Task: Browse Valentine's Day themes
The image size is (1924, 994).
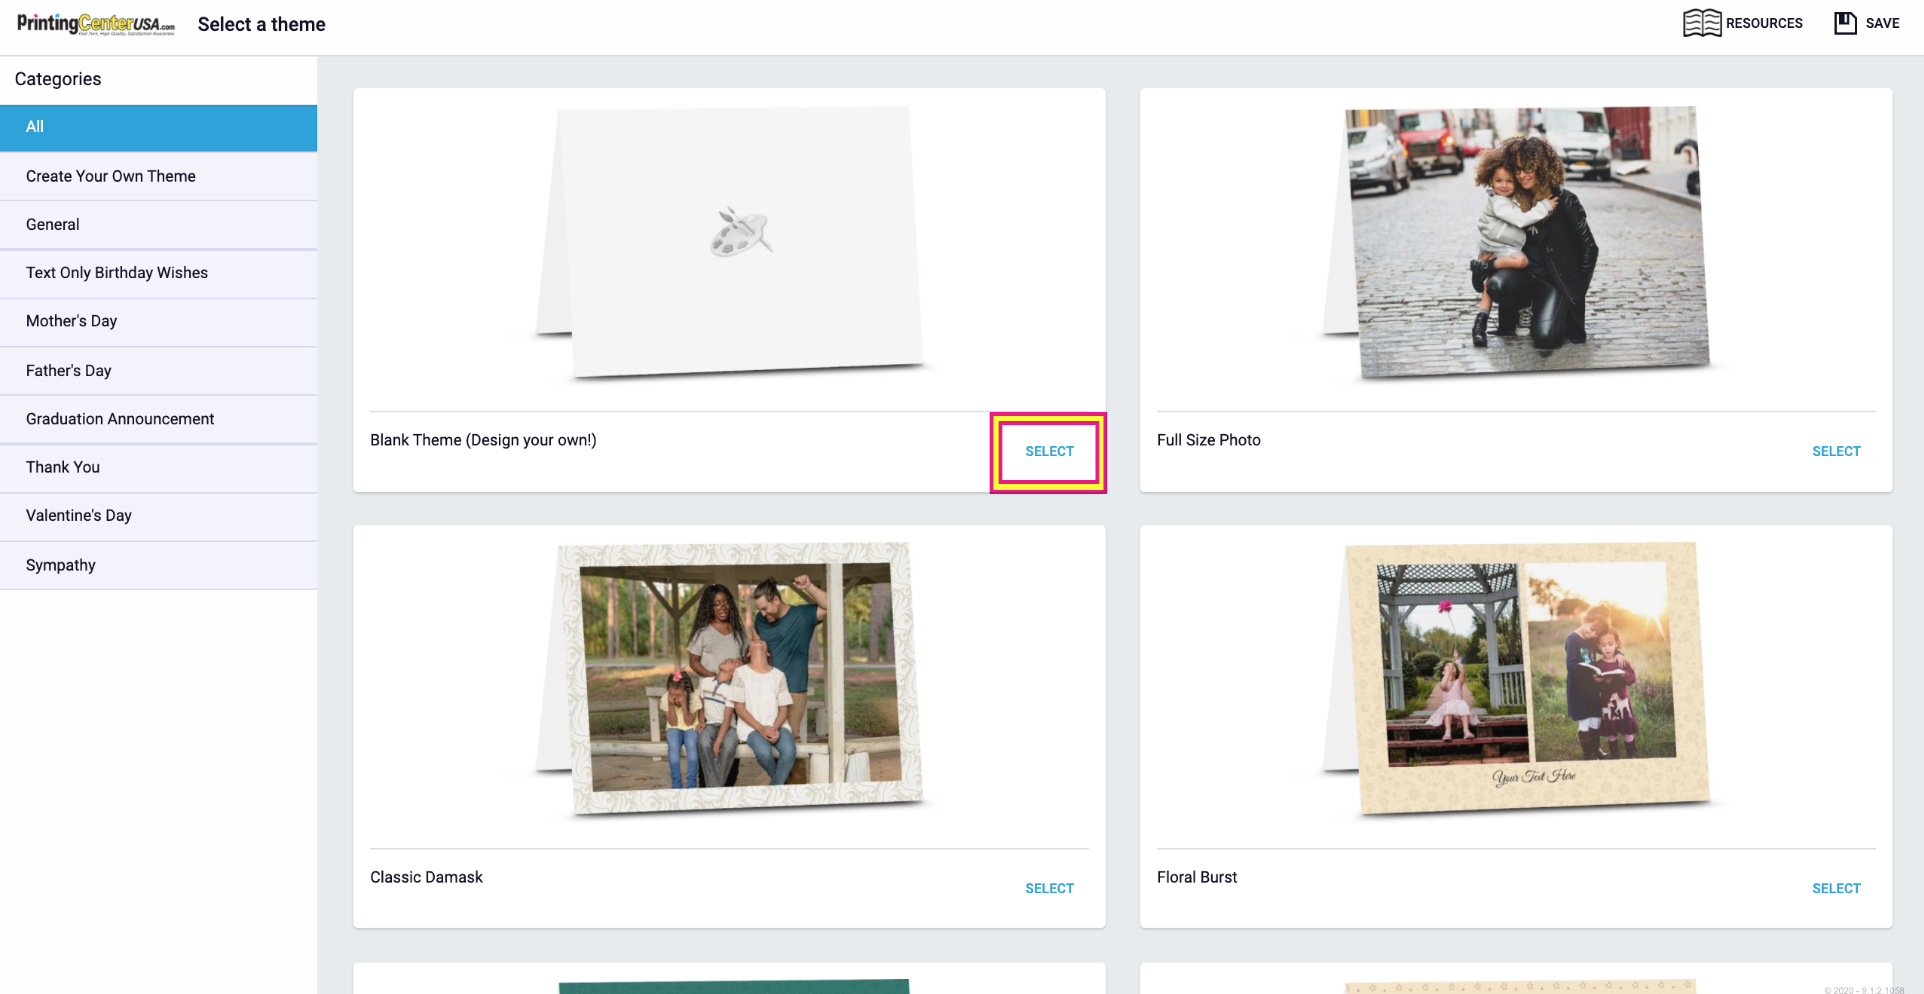Action: [x=158, y=516]
